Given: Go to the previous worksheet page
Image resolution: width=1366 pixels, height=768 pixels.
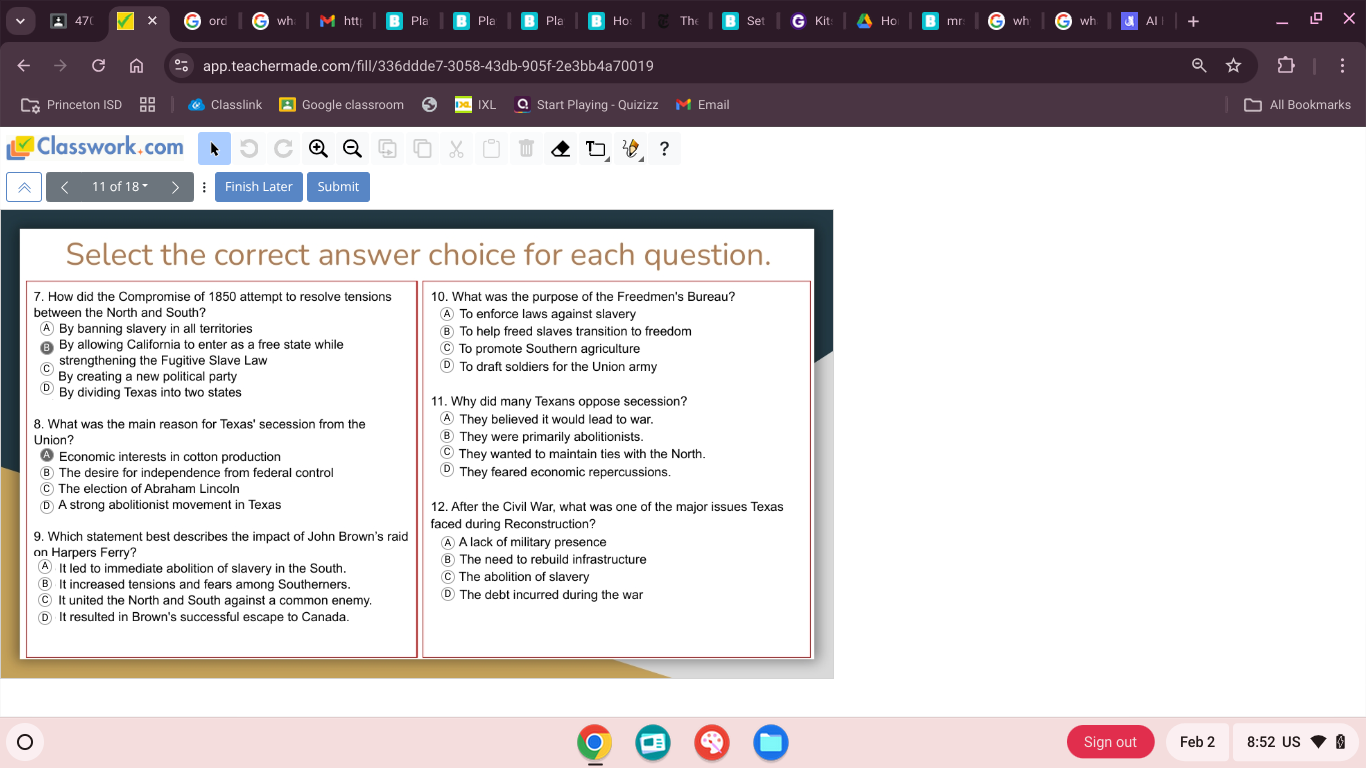Looking at the screenshot, I should (x=64, y=187).
